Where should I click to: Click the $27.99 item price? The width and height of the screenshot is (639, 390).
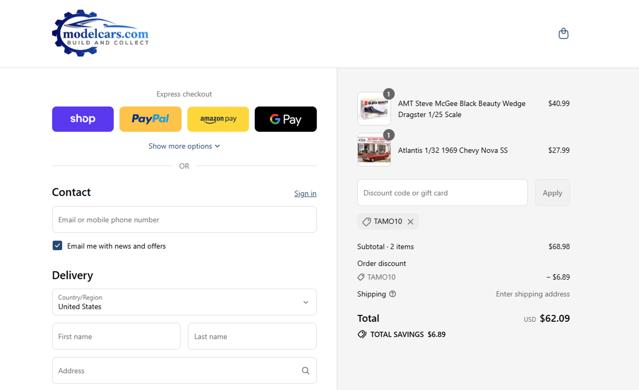tap(559, 150)
